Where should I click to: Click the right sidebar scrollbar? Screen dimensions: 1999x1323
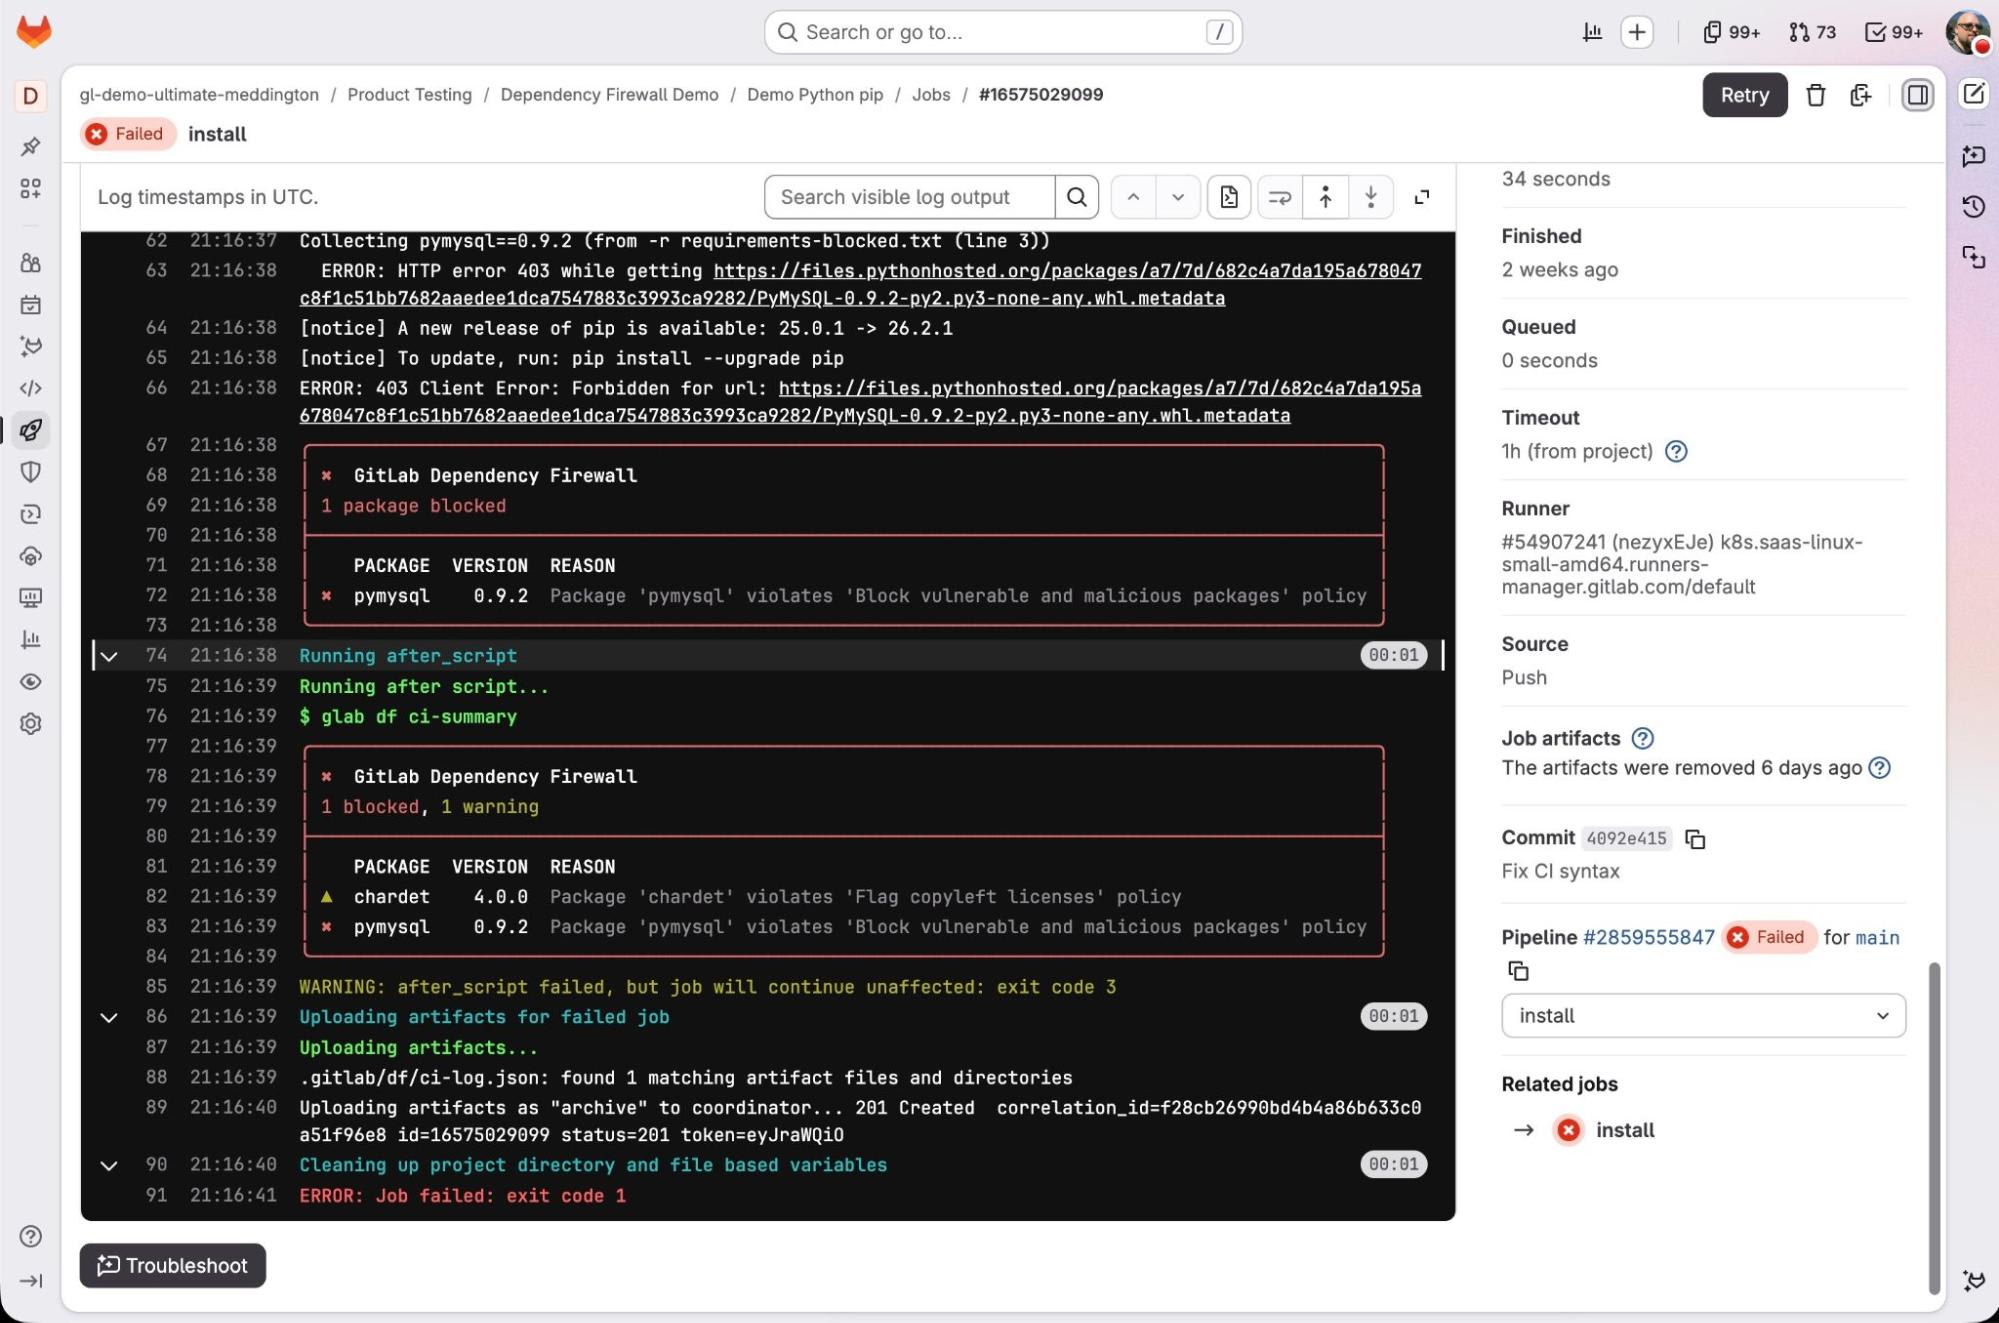1934,1128
